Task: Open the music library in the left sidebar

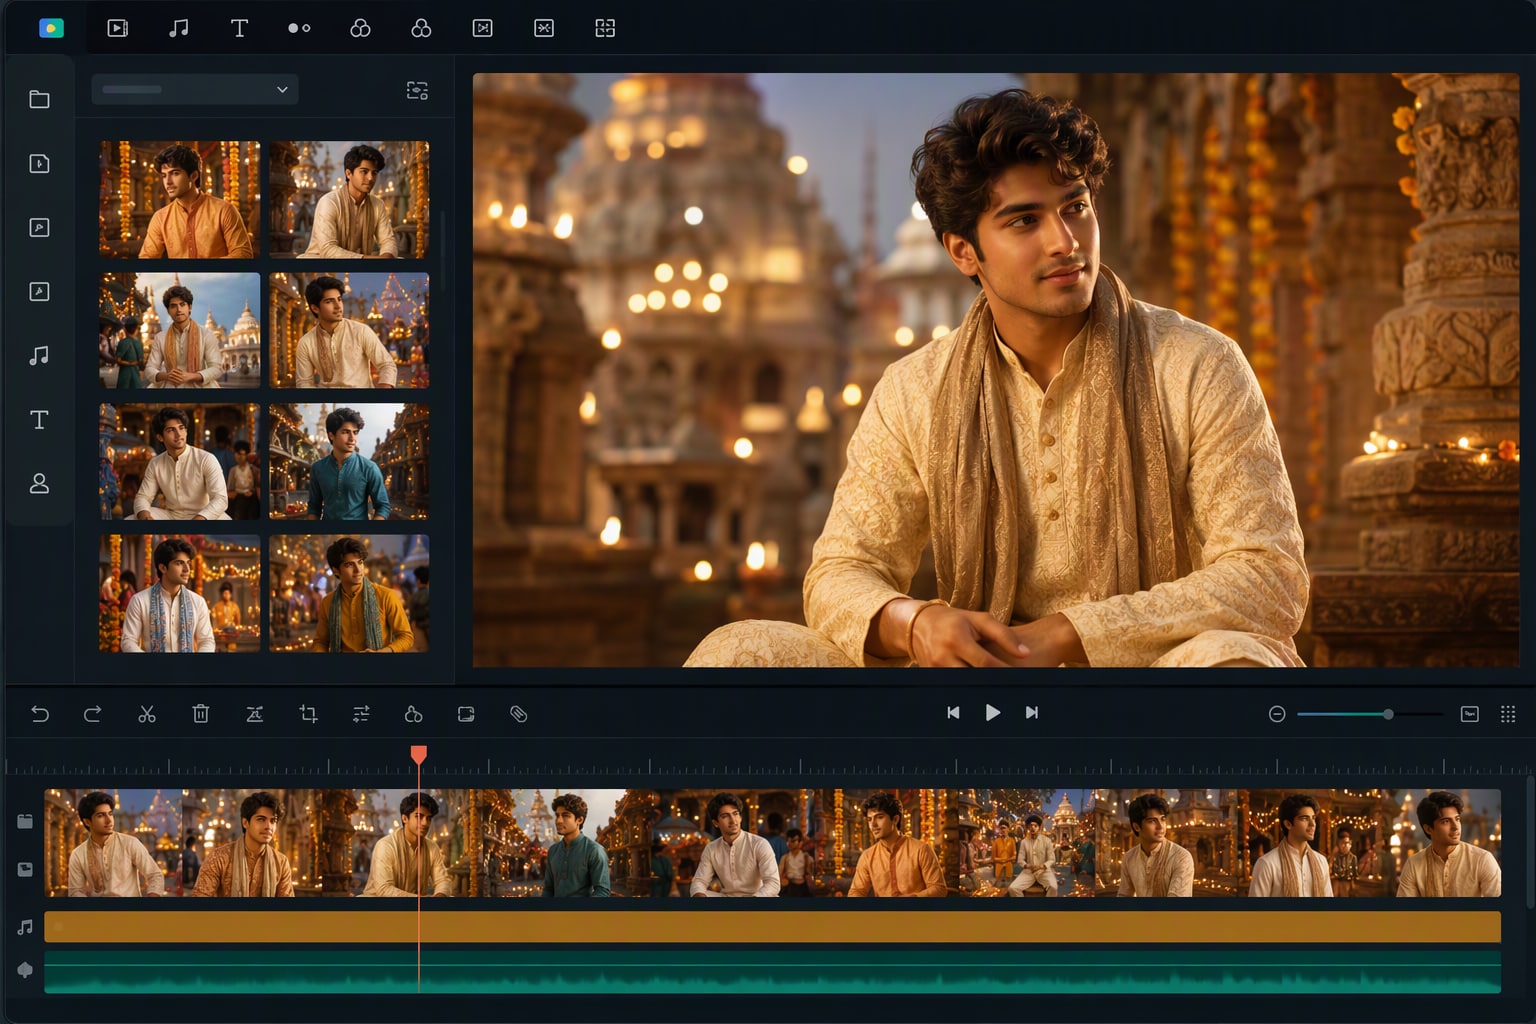Action: (x=39, y=355)
